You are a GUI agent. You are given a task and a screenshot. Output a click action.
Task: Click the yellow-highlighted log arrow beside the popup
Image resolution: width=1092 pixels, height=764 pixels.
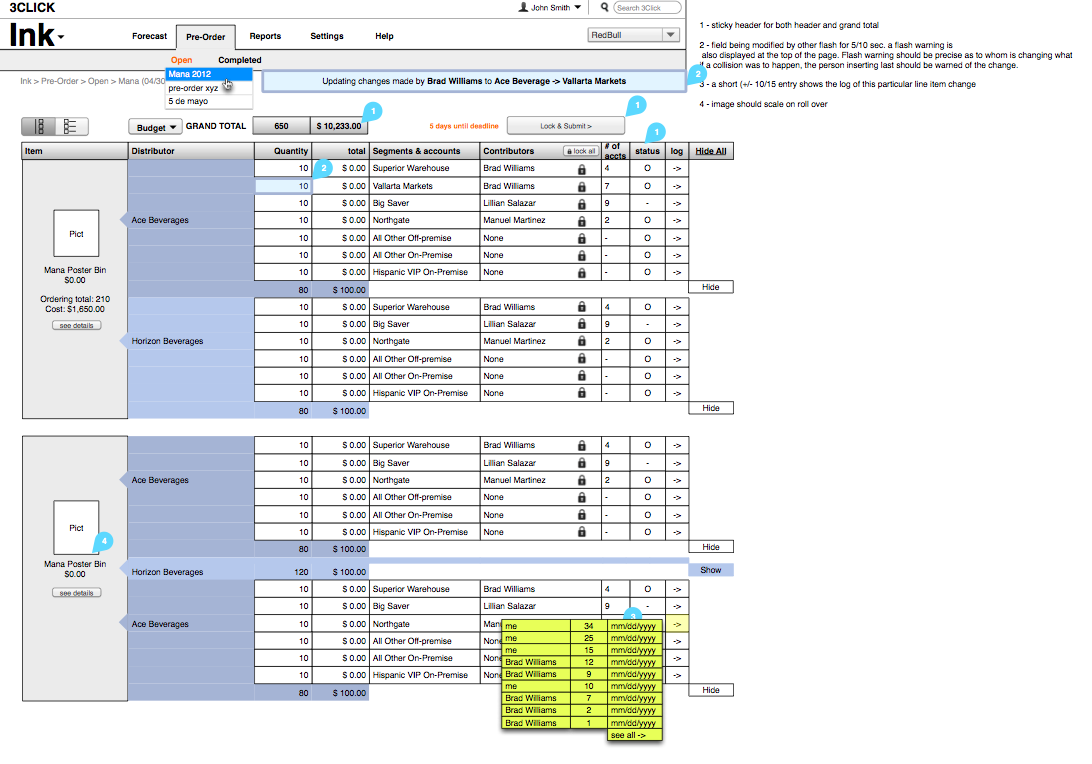[677, 624]
